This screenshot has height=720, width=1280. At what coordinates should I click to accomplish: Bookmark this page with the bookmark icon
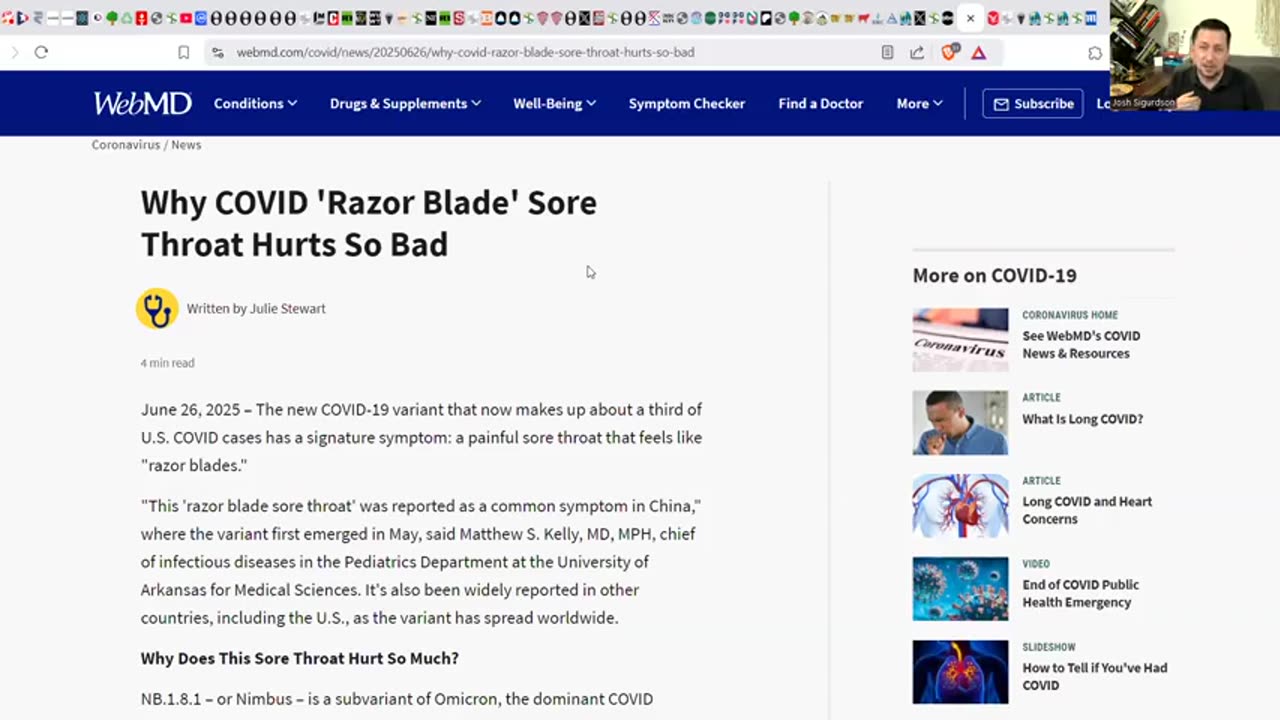click(184, 52)
